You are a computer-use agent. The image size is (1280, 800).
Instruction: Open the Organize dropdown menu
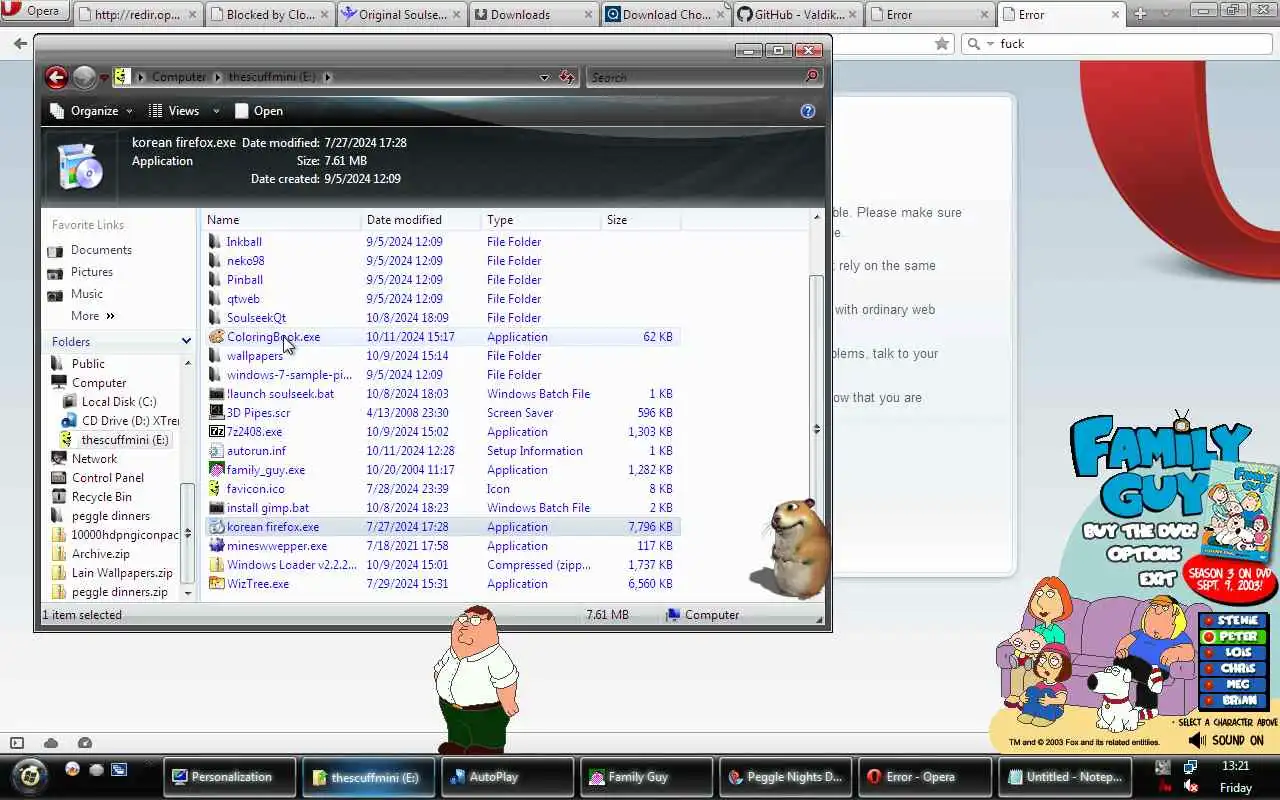click(91, 111)
